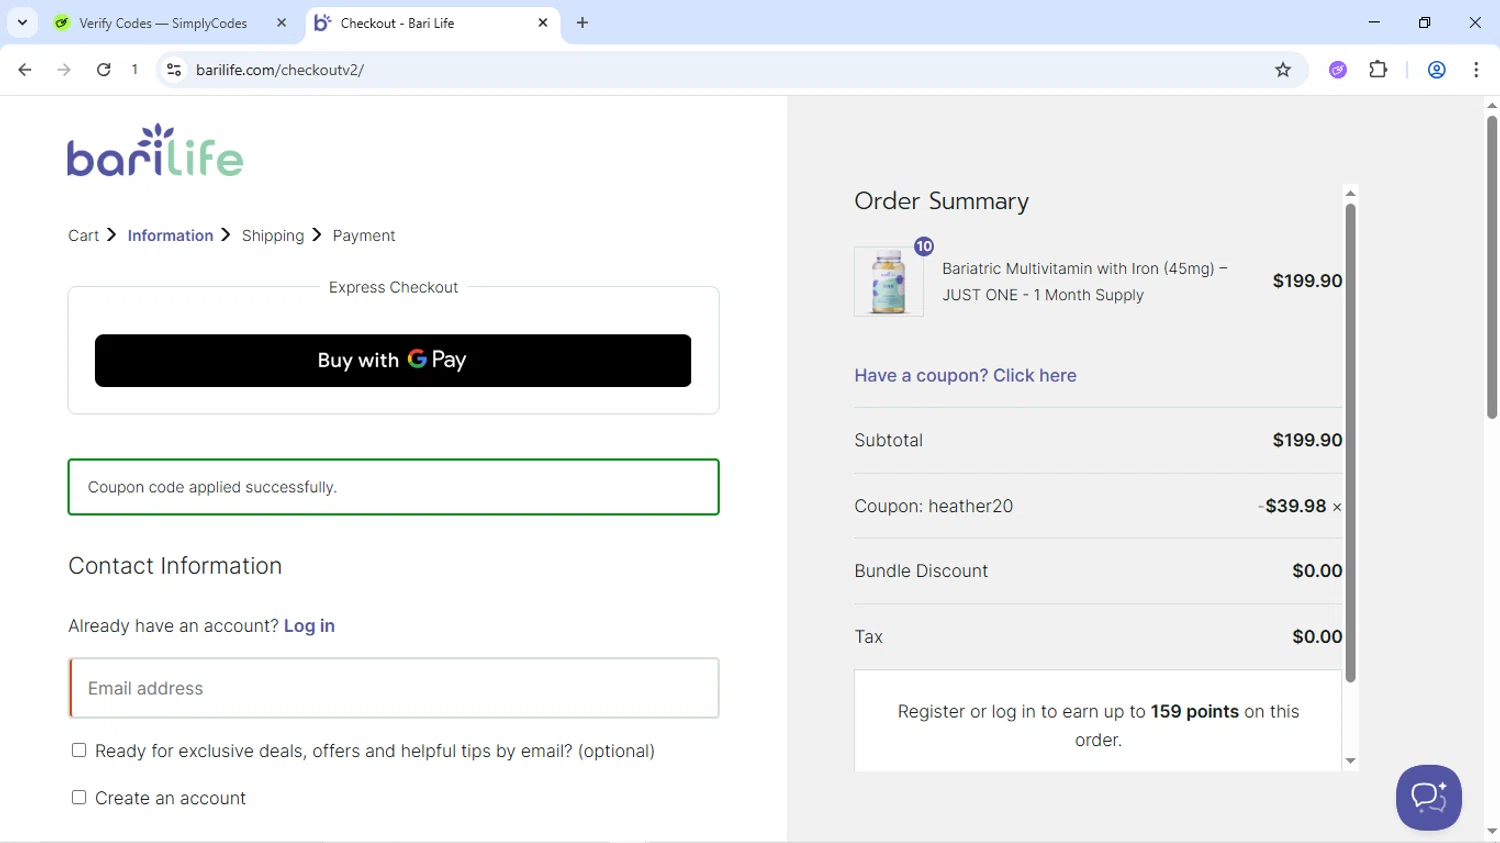Screen dimensions: 1500x843
Task: Click the Coupon code applied successfully message
Action: click(394, 487)
